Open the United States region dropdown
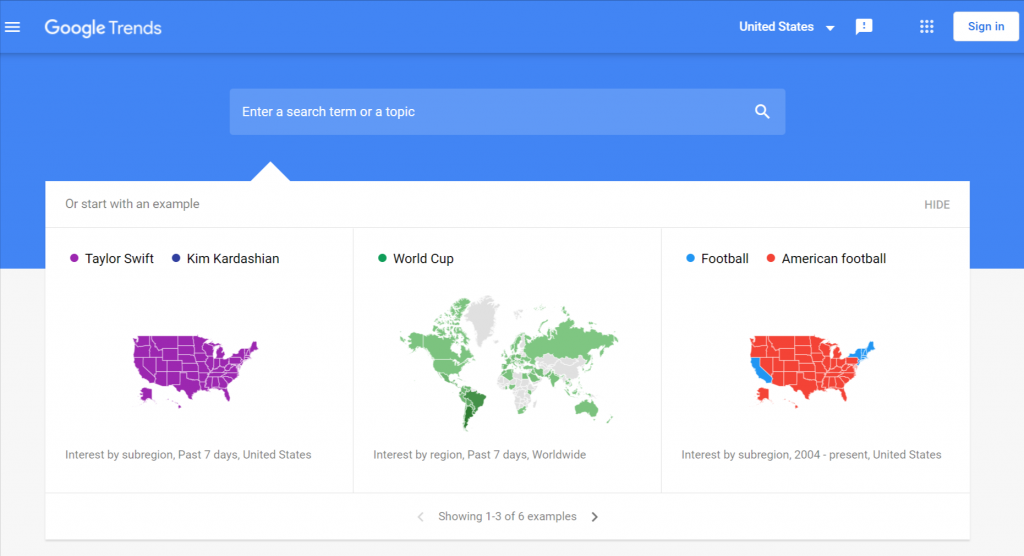The width and height of the screenshot is (1024, 556). tap(787, 27)
